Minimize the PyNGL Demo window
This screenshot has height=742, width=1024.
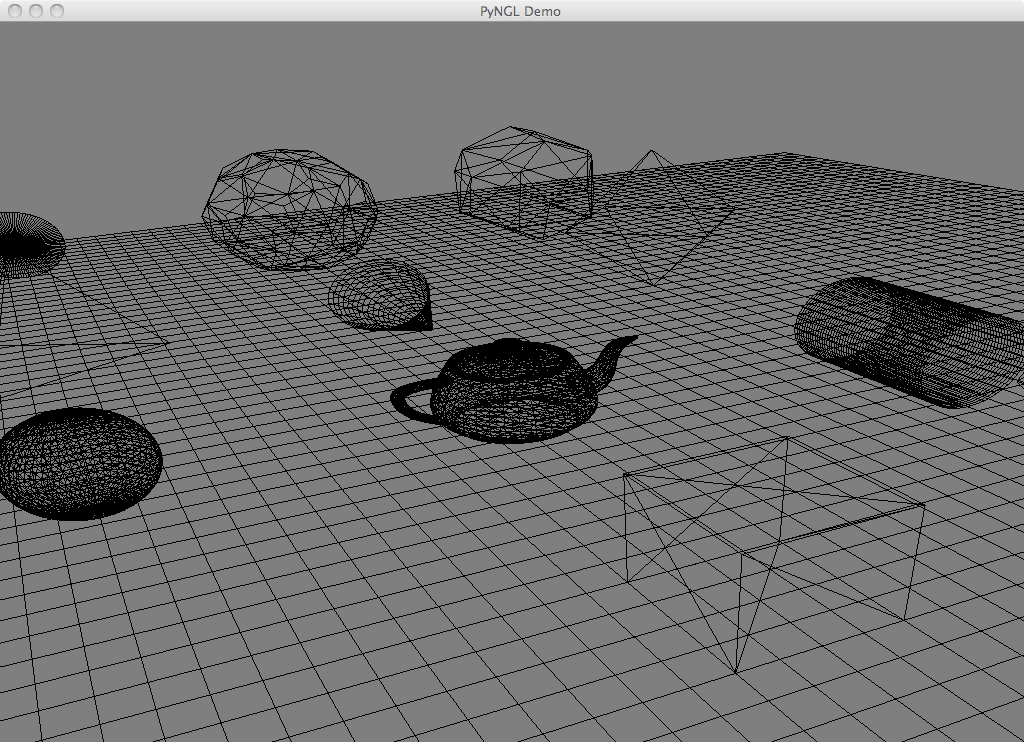coord(37,11)
